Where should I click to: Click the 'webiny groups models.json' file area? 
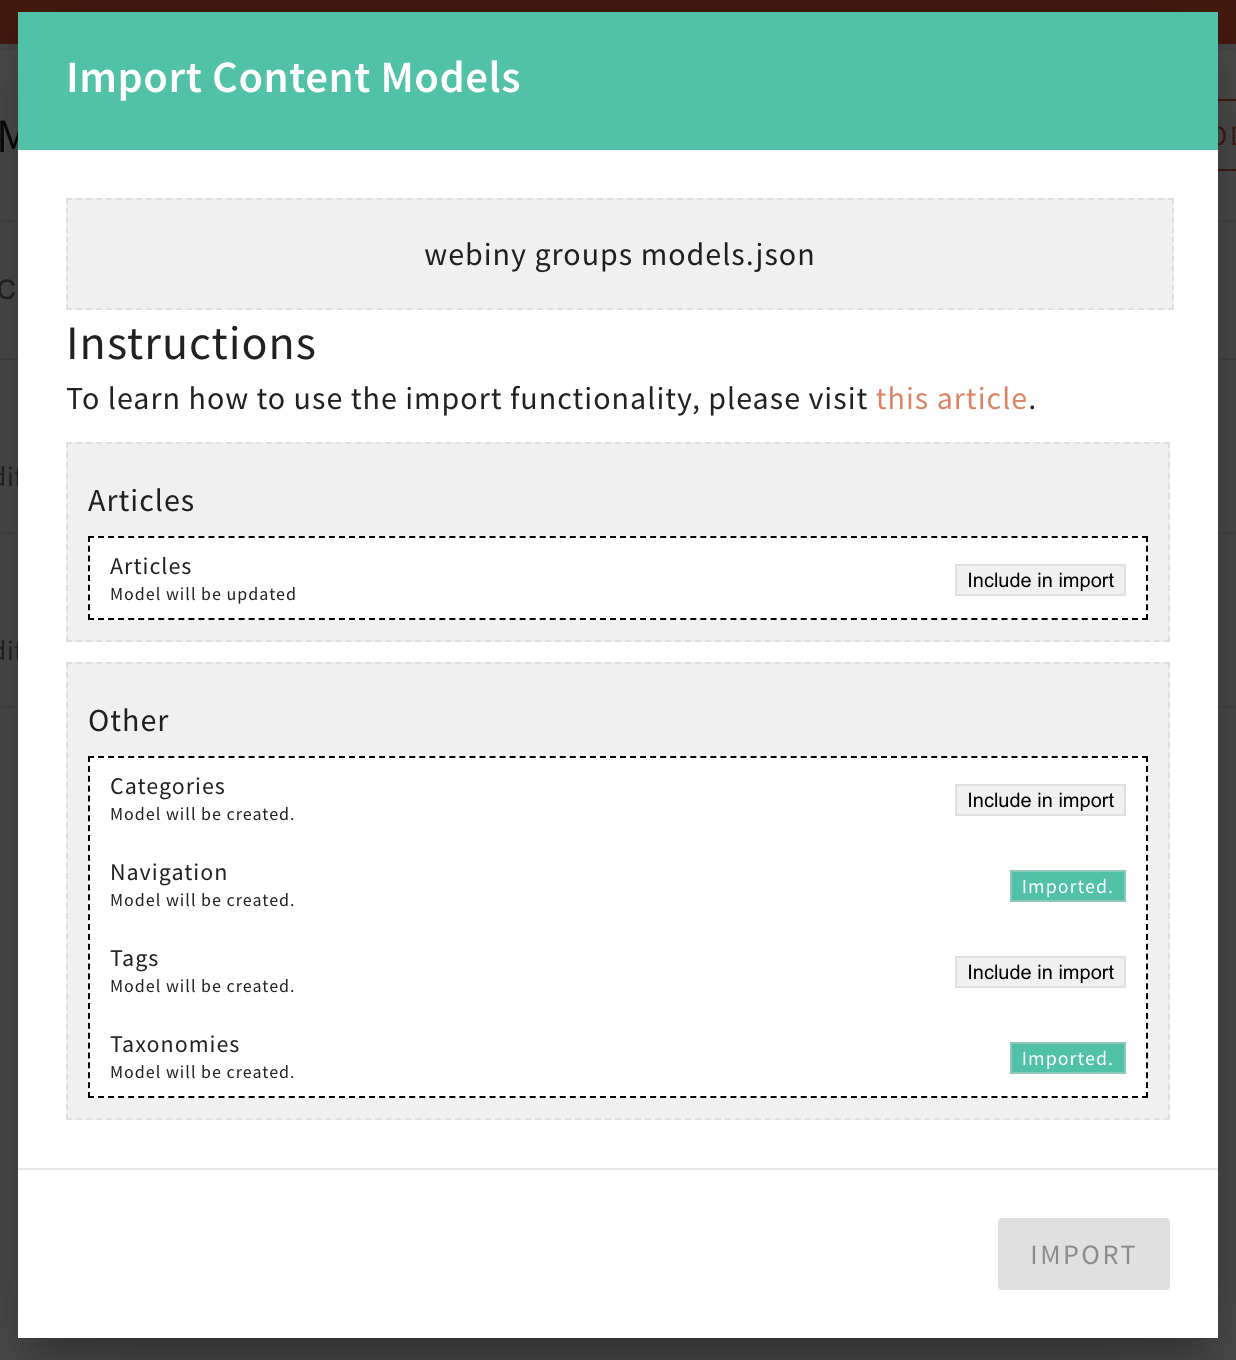pyautogui.click(x=618, y=254)
